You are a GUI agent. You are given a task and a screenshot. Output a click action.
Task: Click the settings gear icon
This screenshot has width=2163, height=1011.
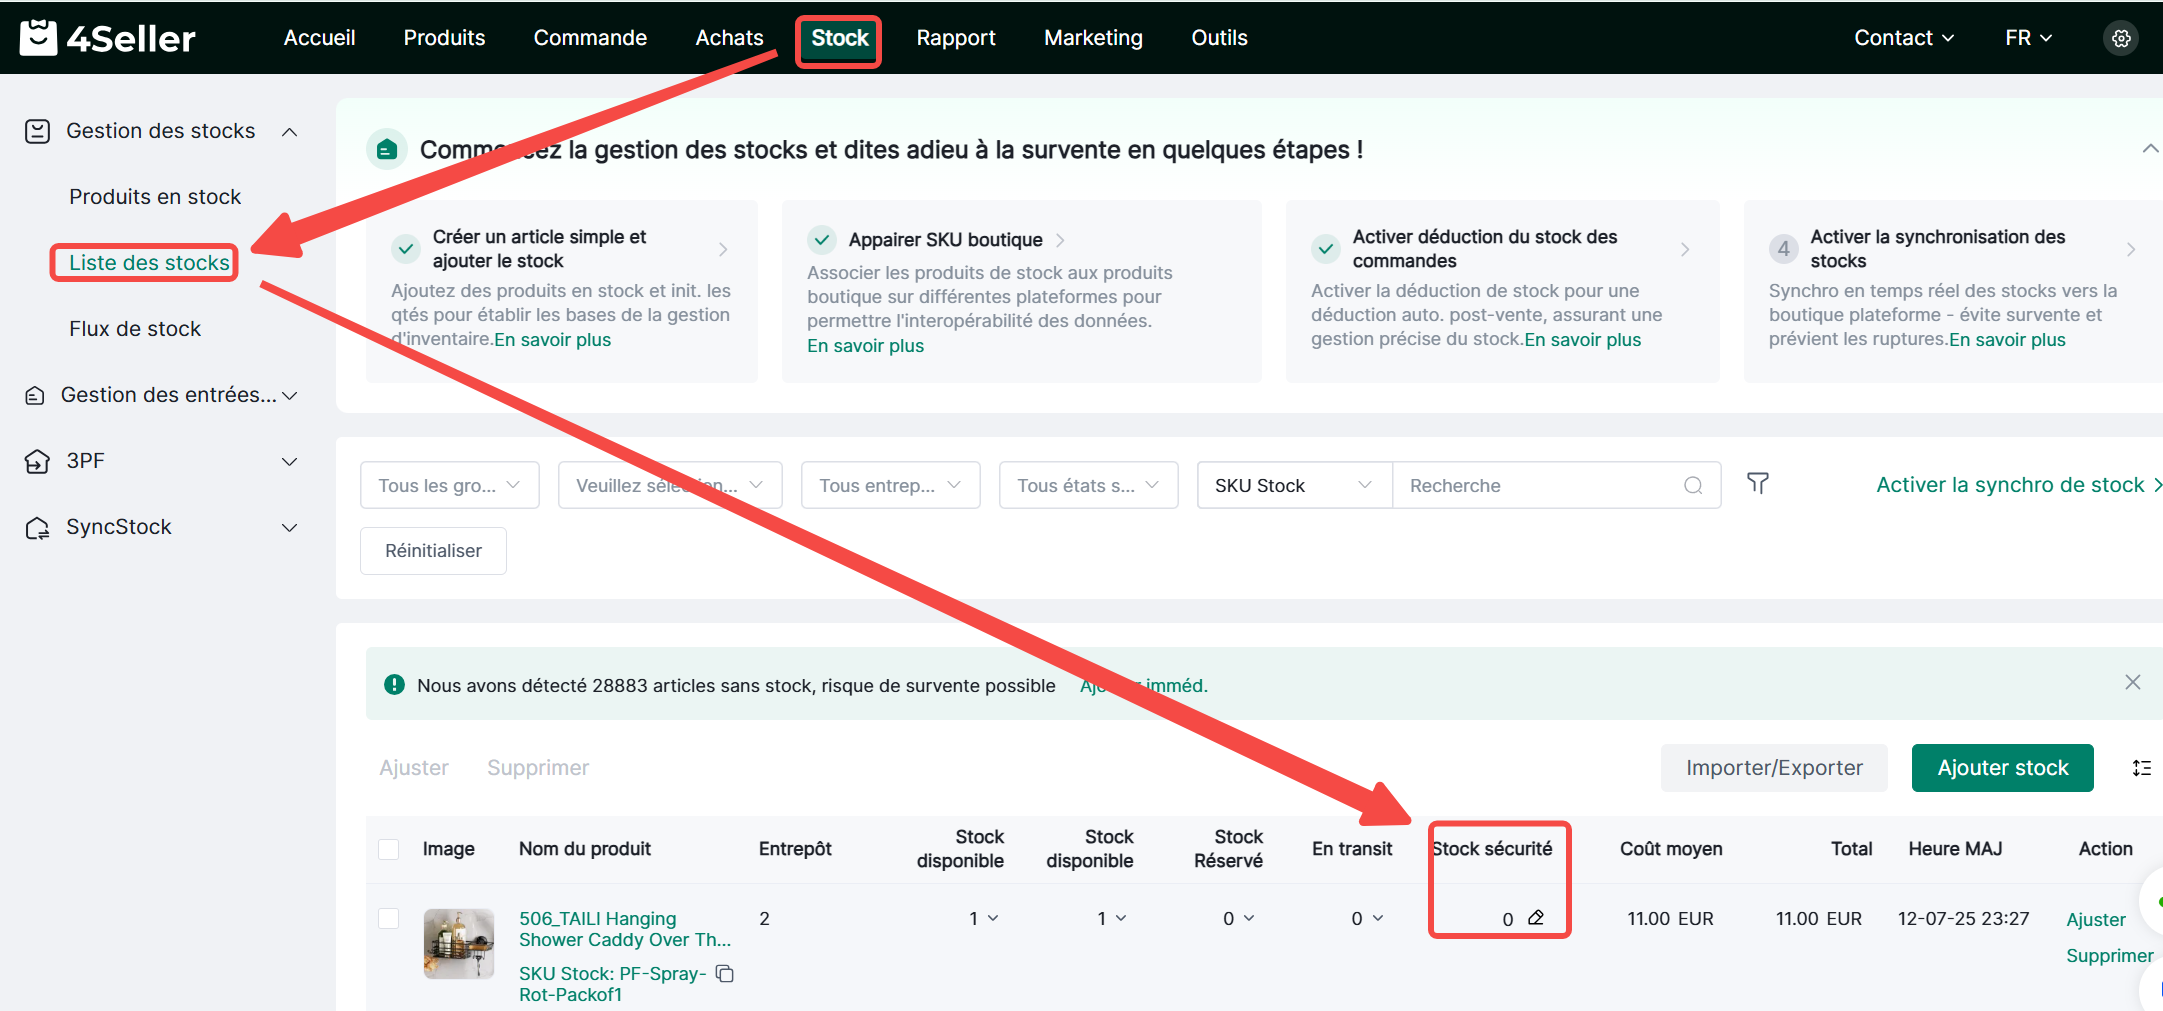tap(2120, 38)
